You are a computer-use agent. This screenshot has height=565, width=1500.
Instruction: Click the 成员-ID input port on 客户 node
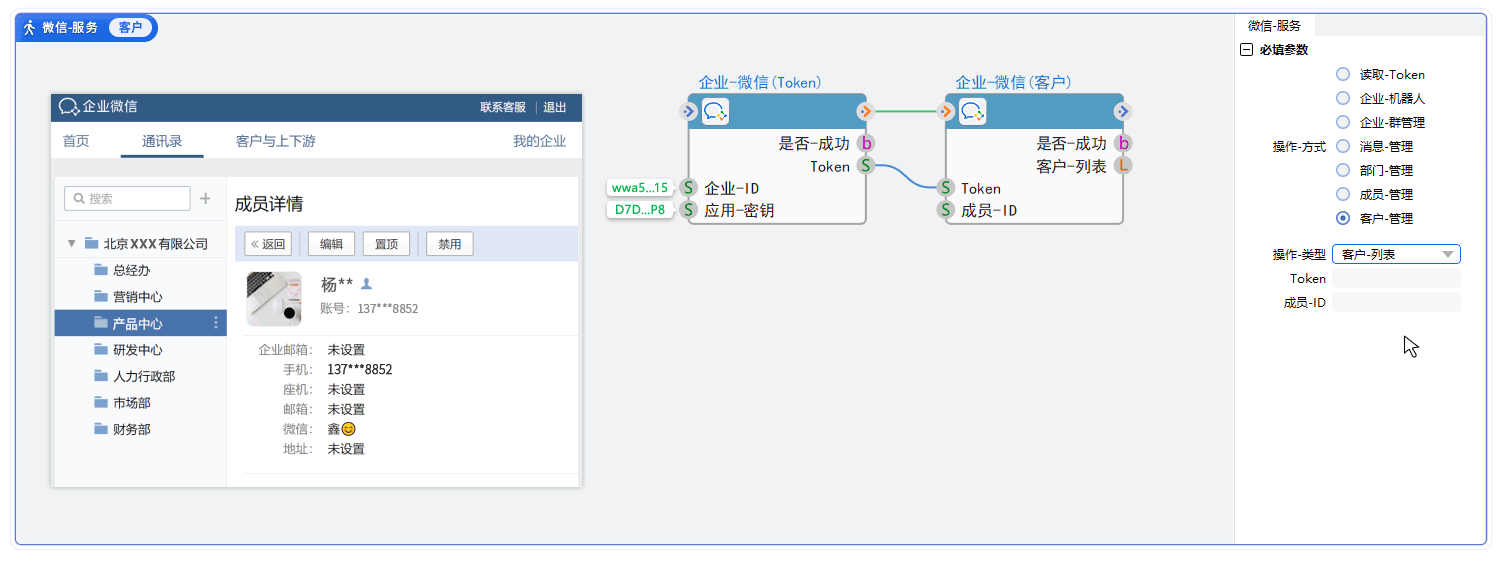click(x=945, y=210)
